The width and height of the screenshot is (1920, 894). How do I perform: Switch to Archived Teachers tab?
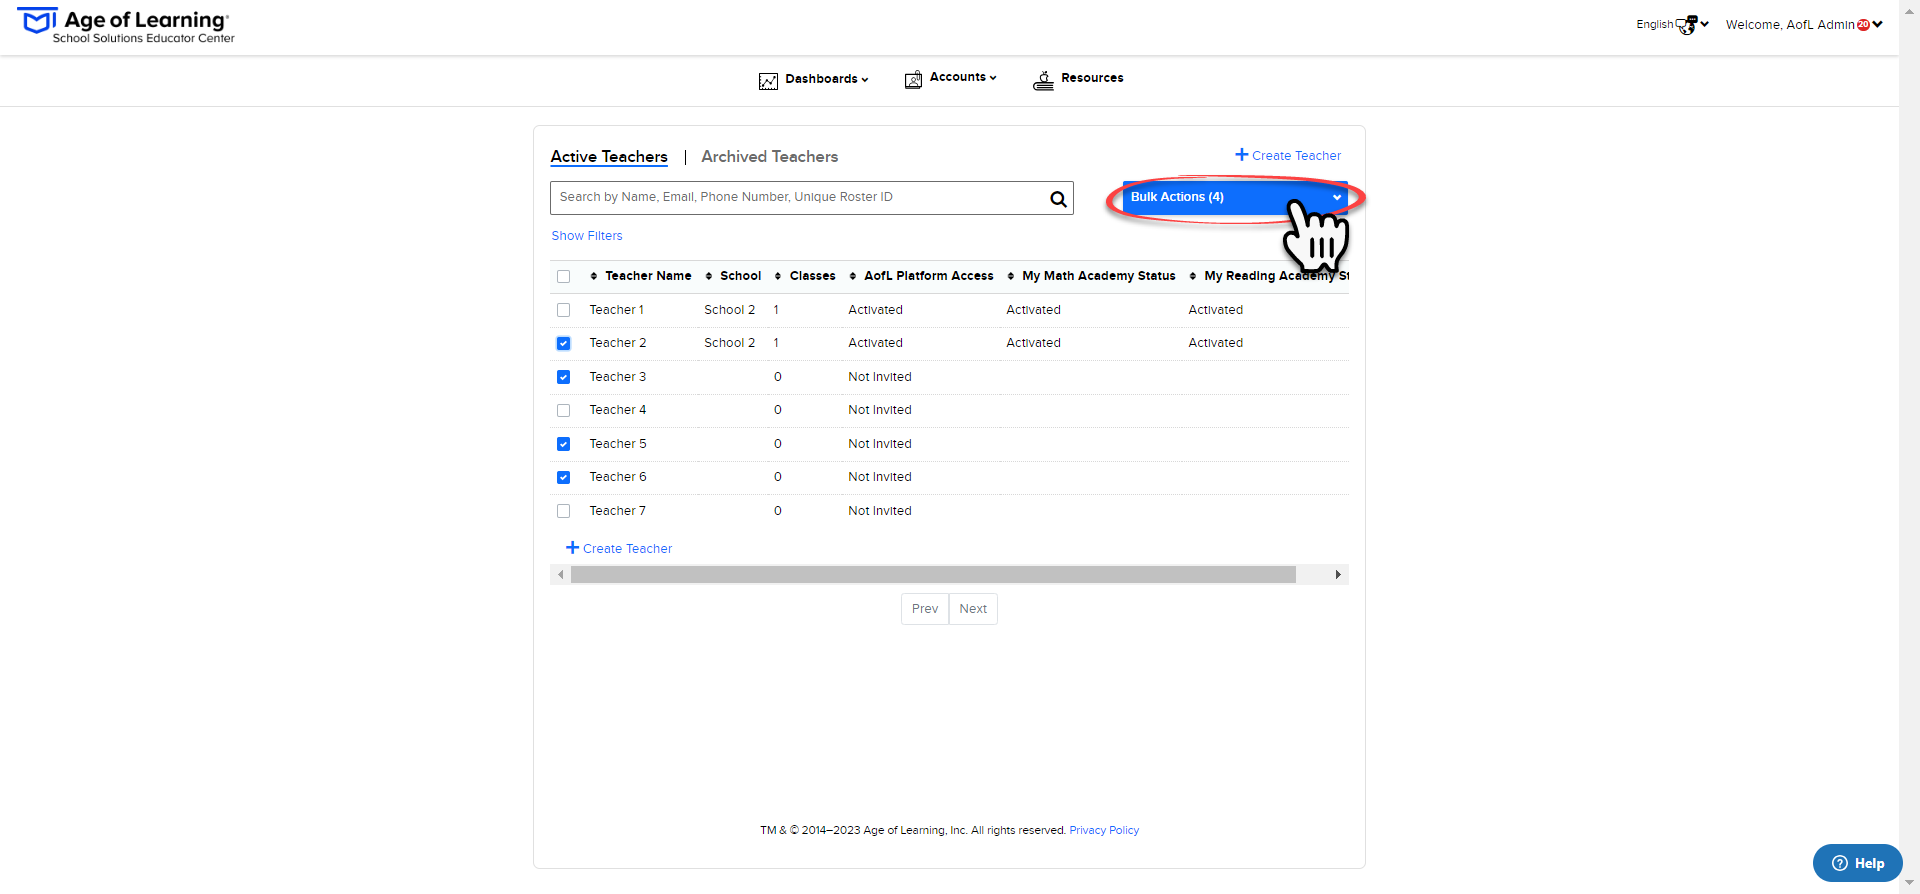pyautogui.click(x=770, y=157)
